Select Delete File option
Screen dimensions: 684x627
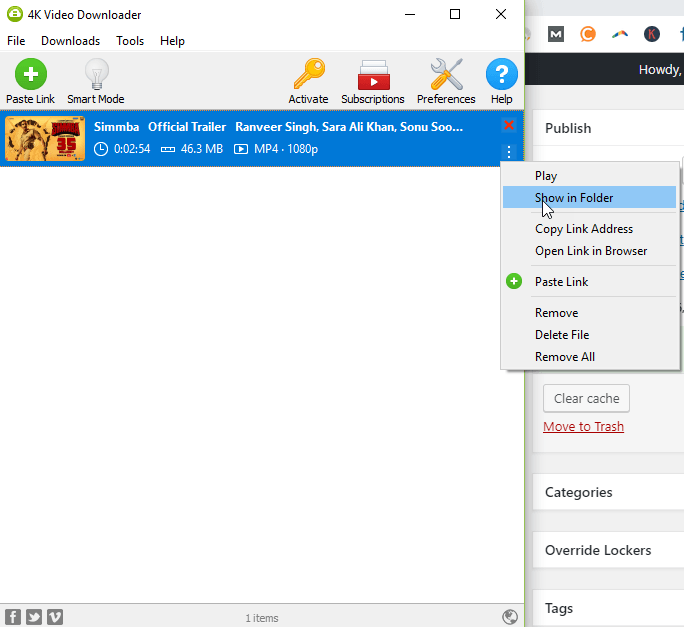(589, 335)
